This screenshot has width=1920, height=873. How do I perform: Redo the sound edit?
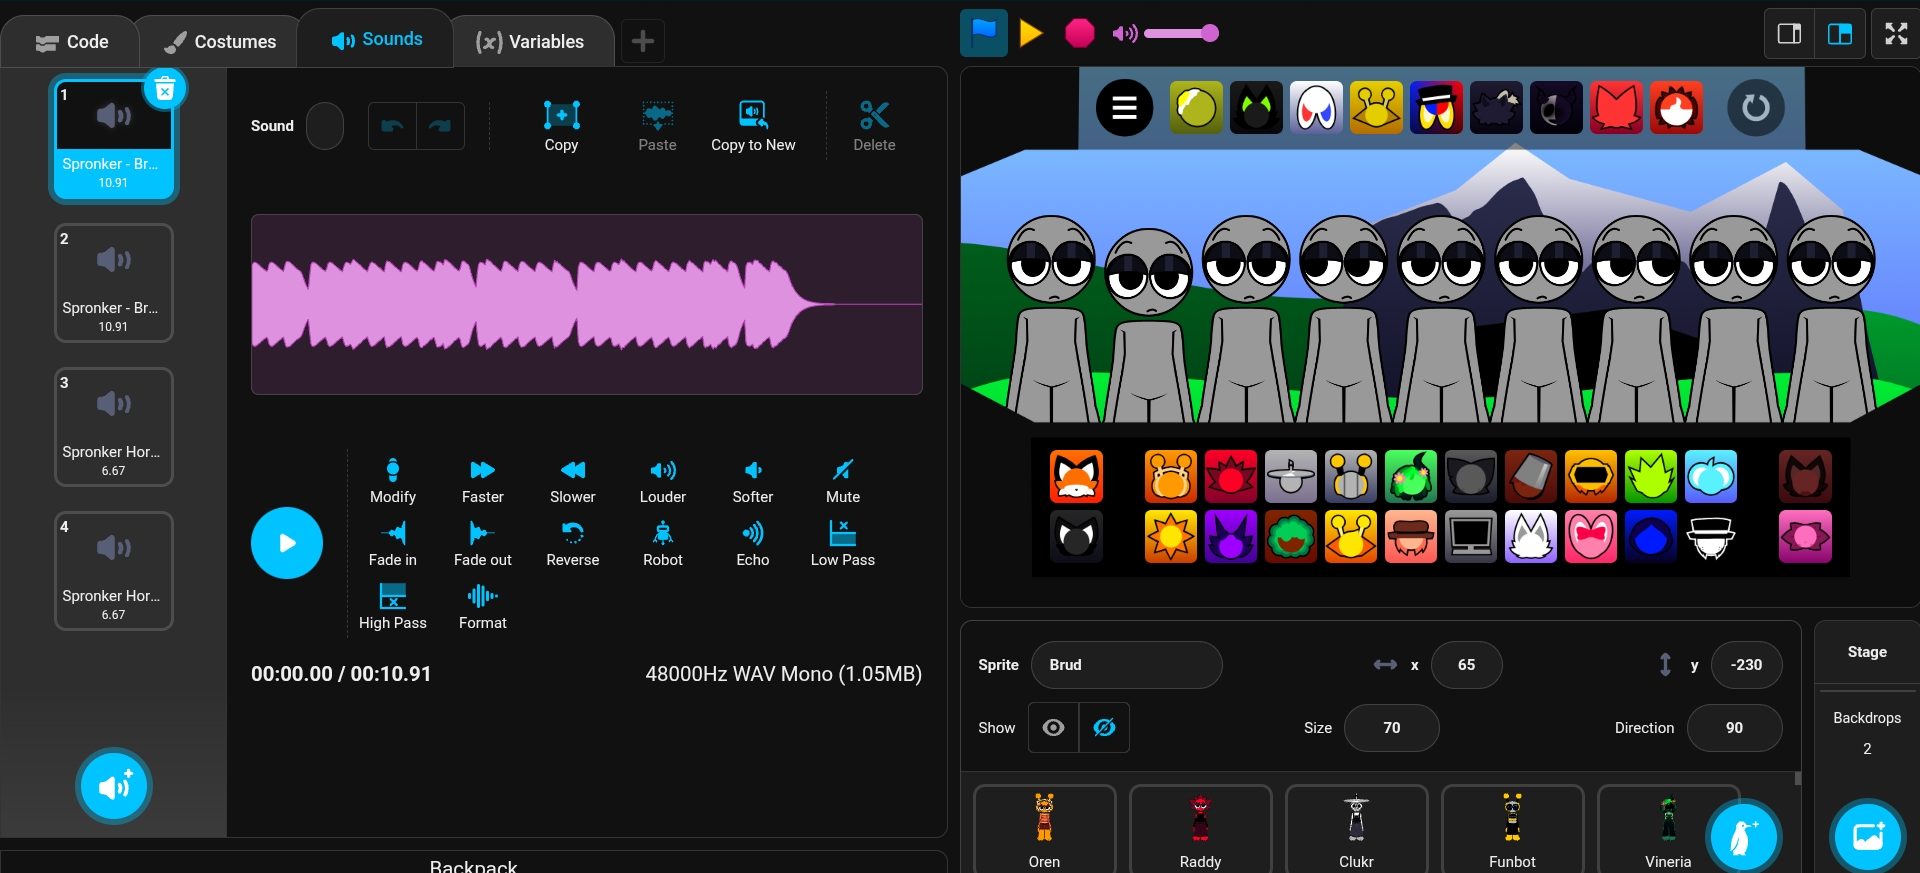click(440, 126)
